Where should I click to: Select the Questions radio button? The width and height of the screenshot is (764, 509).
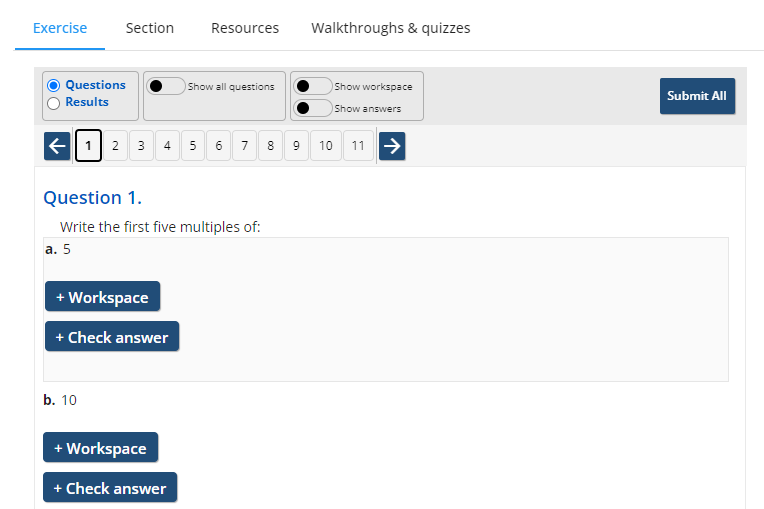pyautogui.click(x=54, y=86)
